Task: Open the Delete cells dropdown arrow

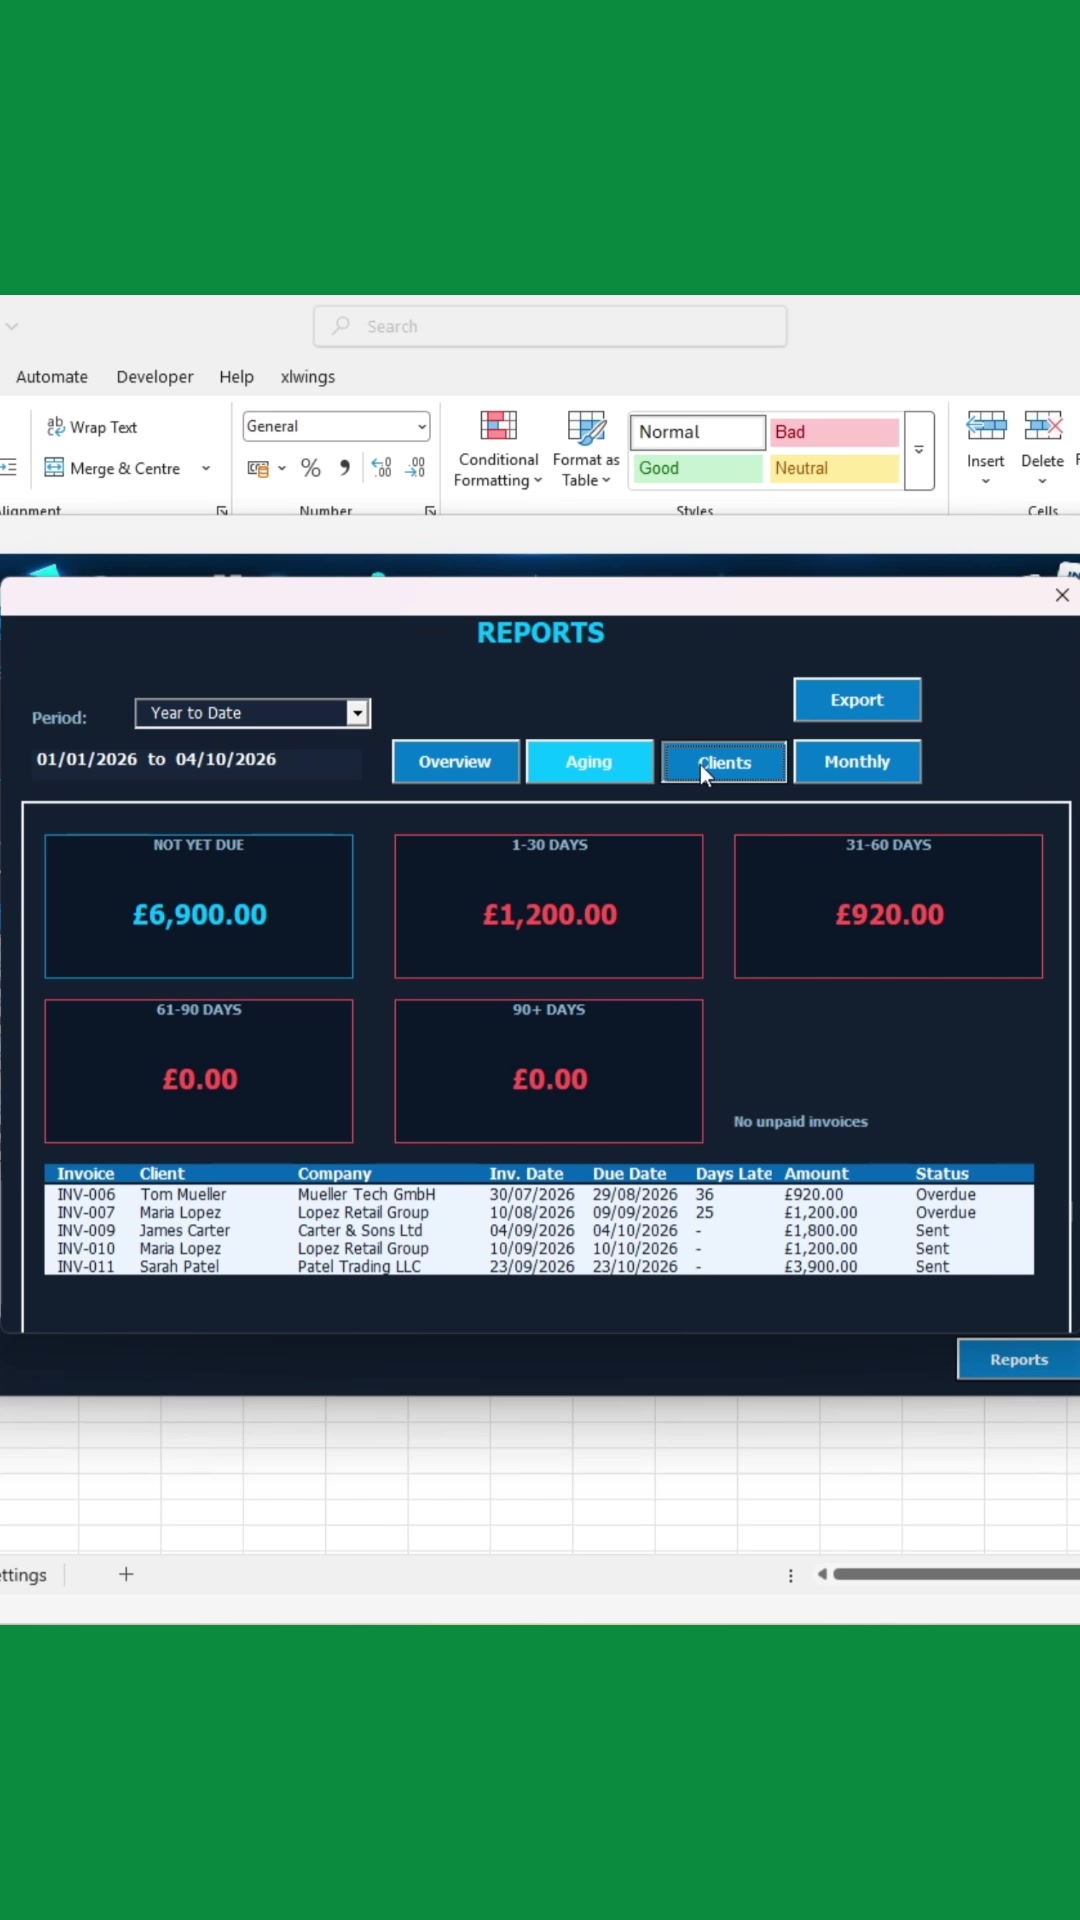Action: pos(1042,481)
